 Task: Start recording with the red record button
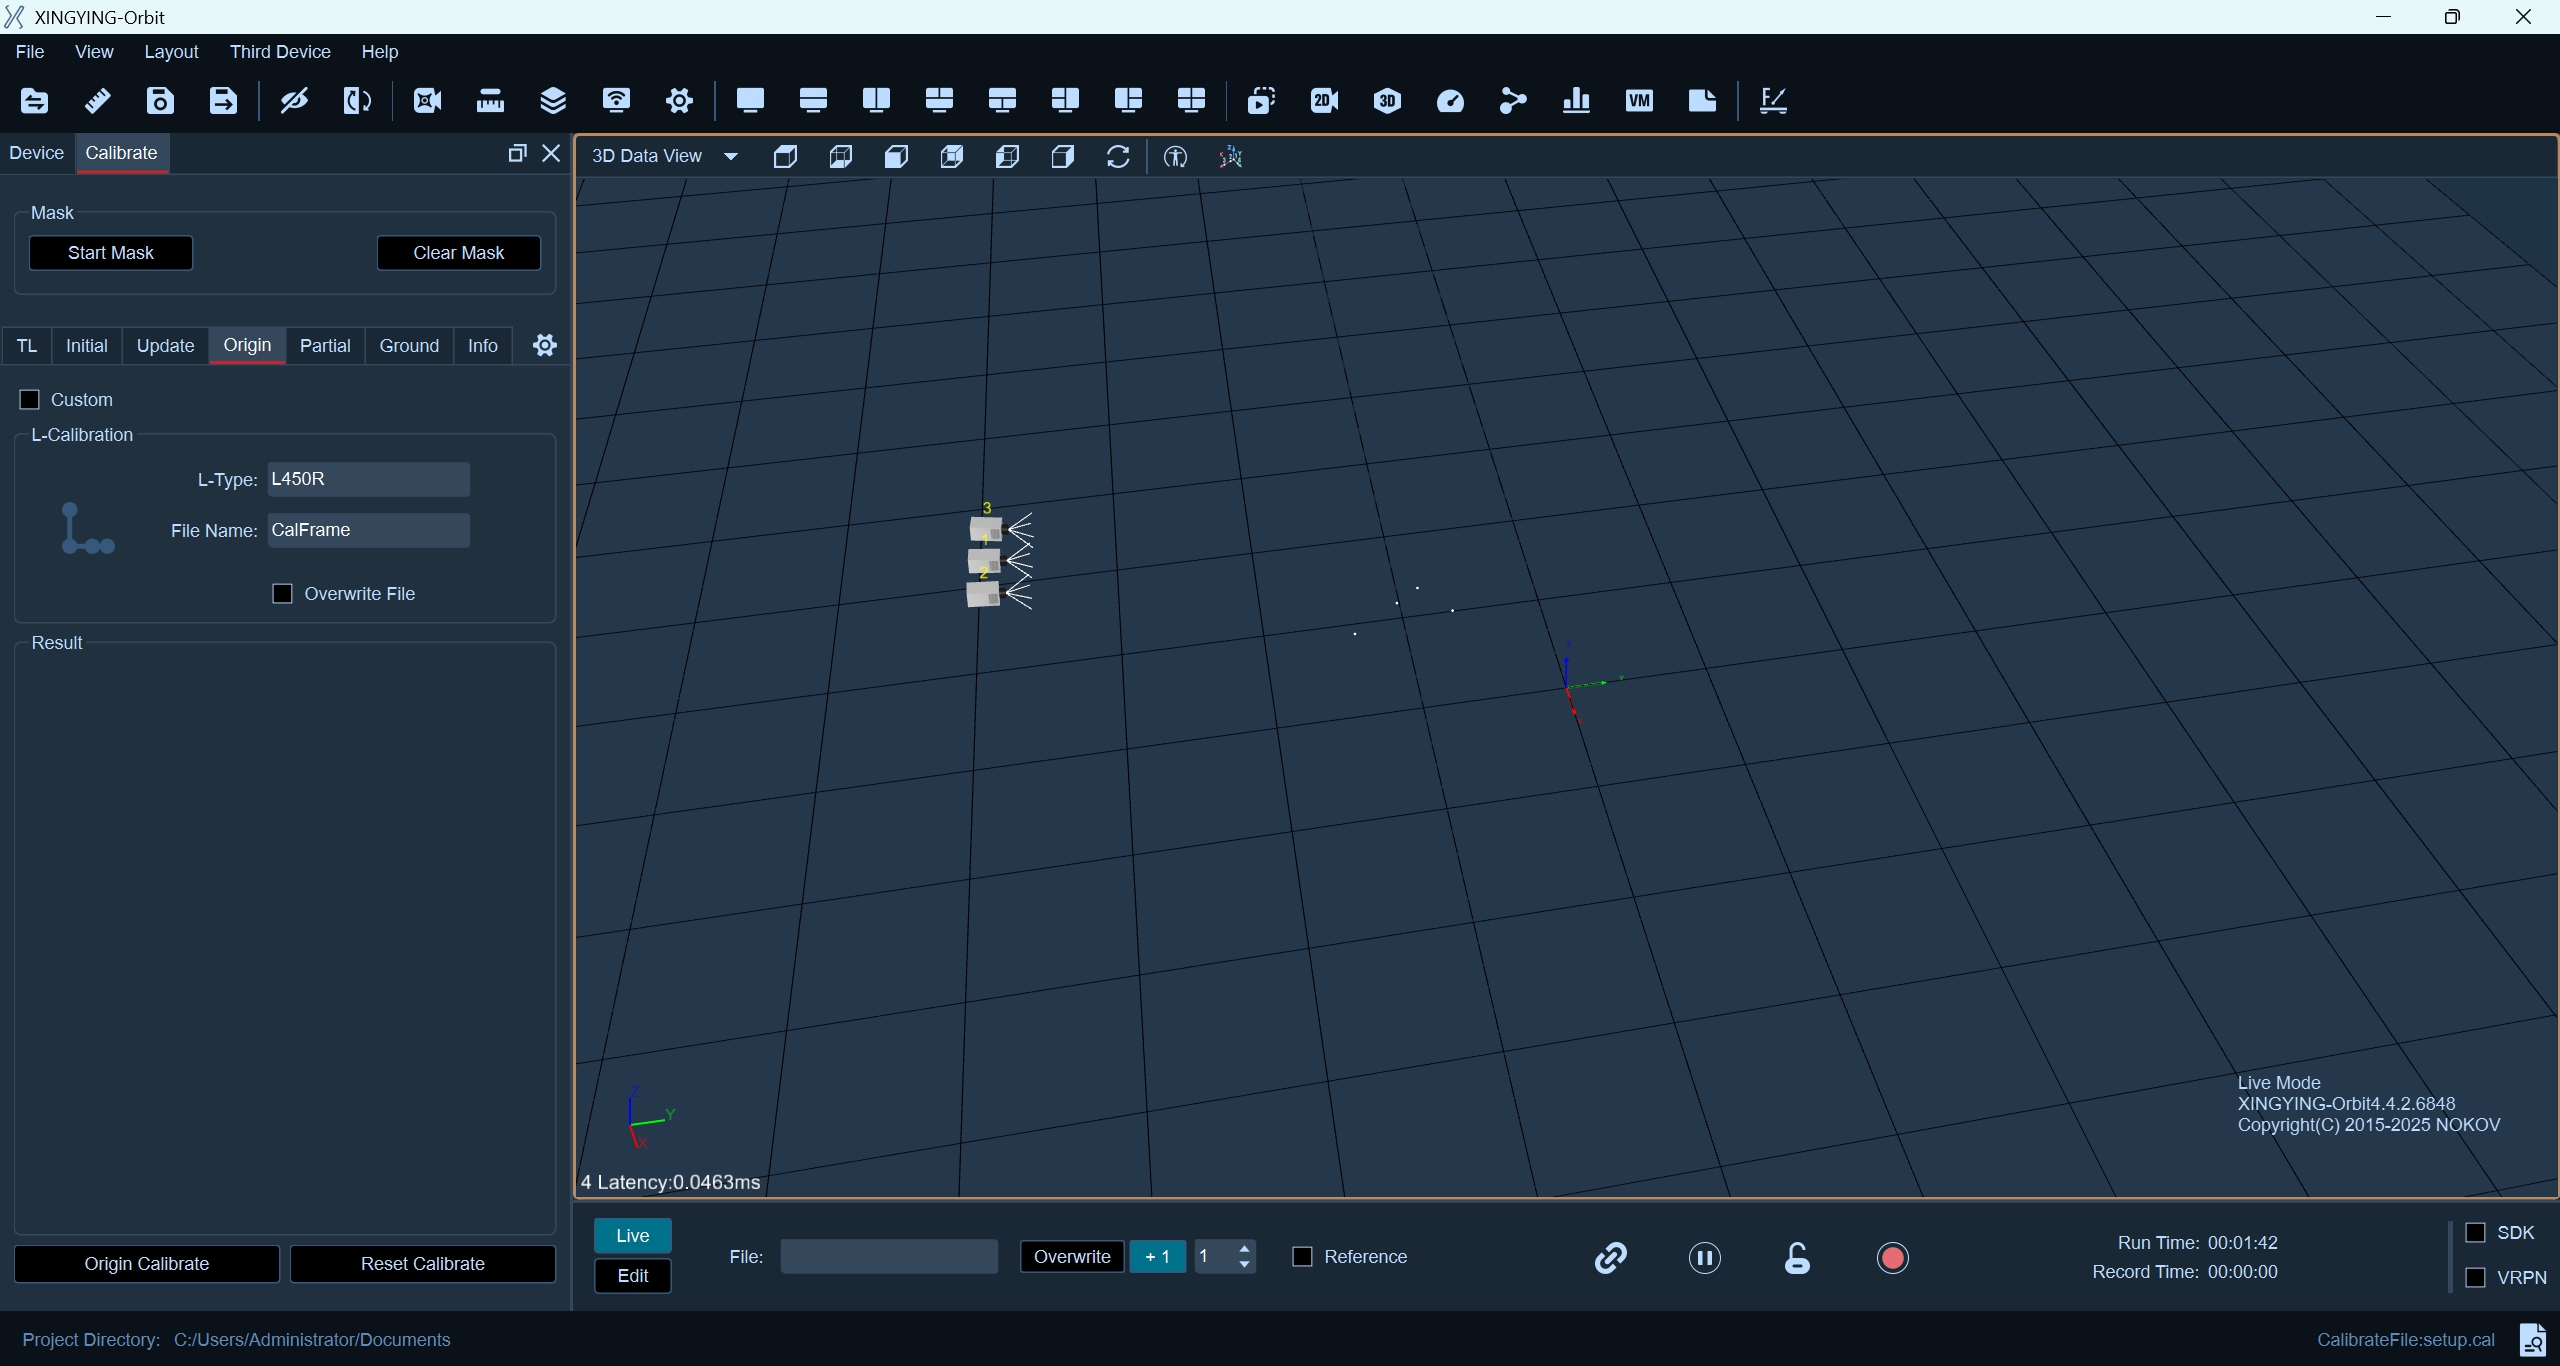[1893, 1257]
